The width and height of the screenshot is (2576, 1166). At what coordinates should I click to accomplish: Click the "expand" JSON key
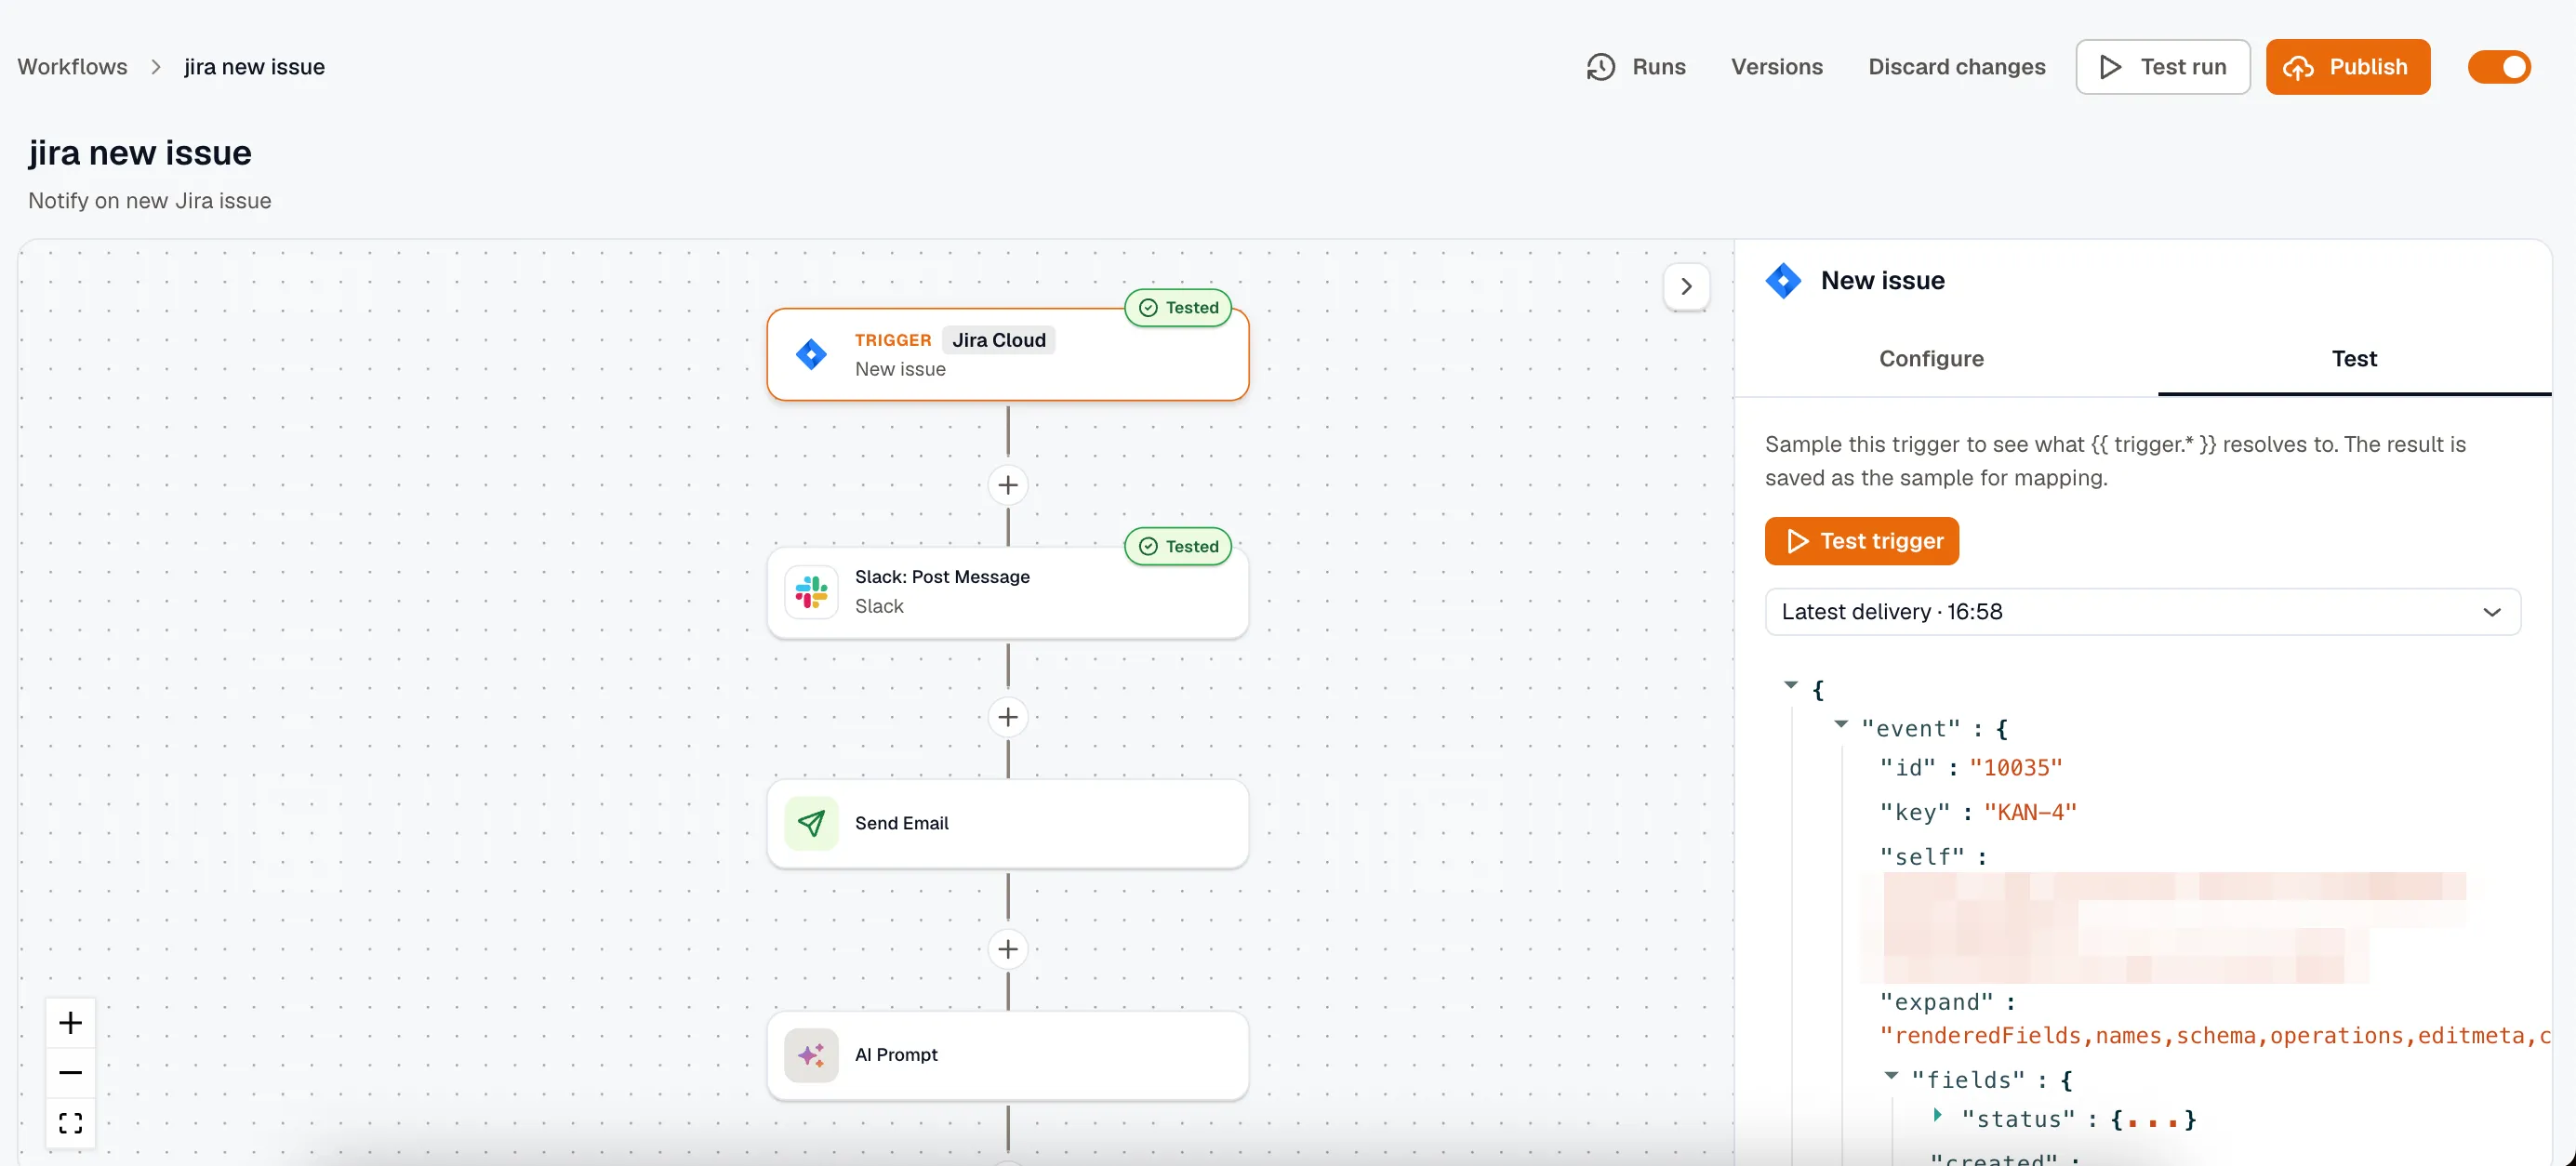(1935, 1002)
